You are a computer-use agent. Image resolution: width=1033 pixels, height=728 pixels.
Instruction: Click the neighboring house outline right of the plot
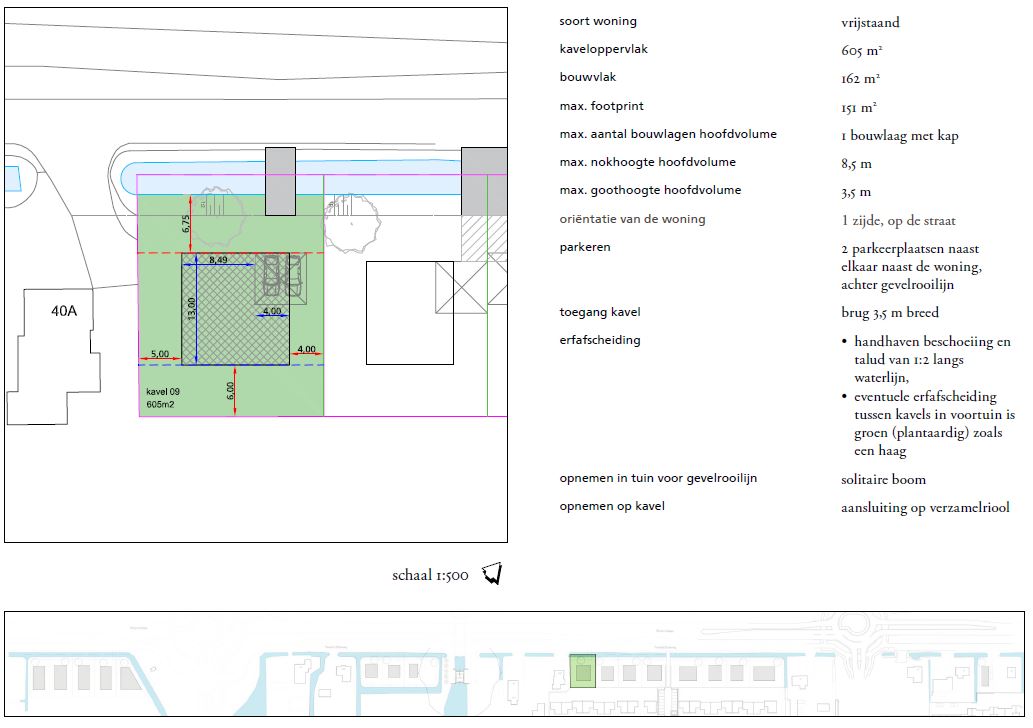[x=409, y=313]
